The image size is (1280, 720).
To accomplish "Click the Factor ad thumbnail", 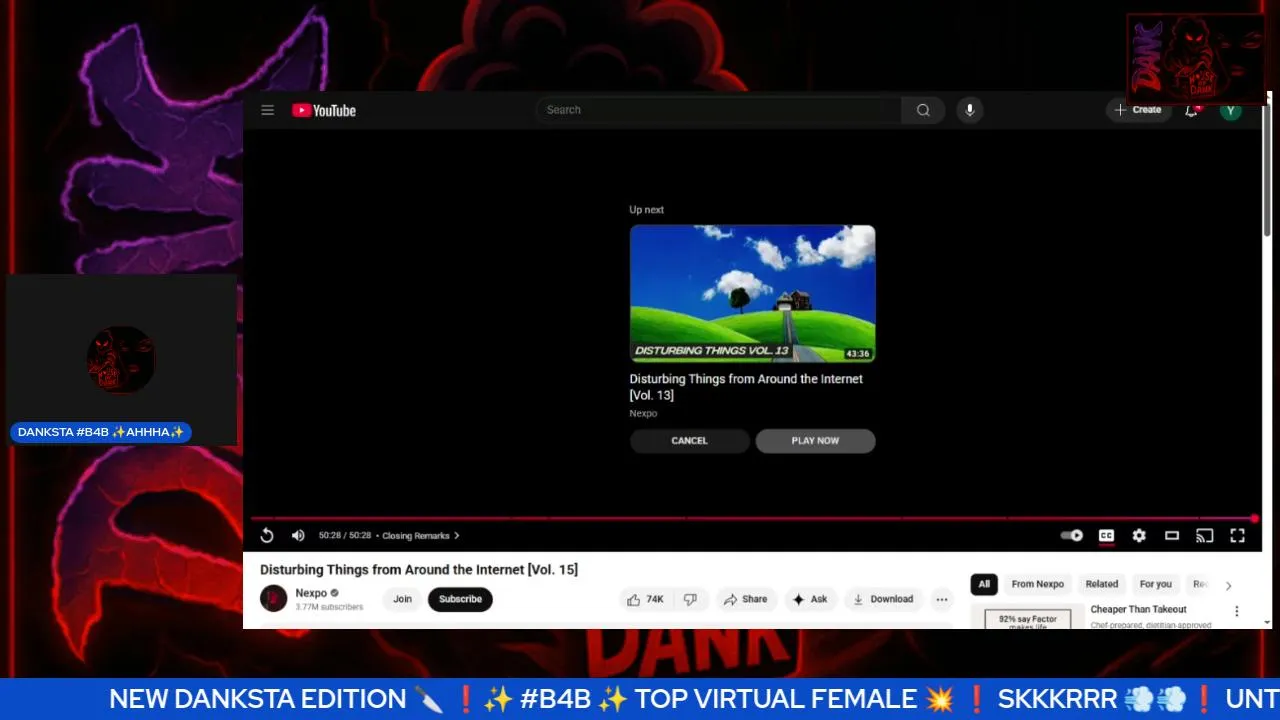I will (1027, 617).
